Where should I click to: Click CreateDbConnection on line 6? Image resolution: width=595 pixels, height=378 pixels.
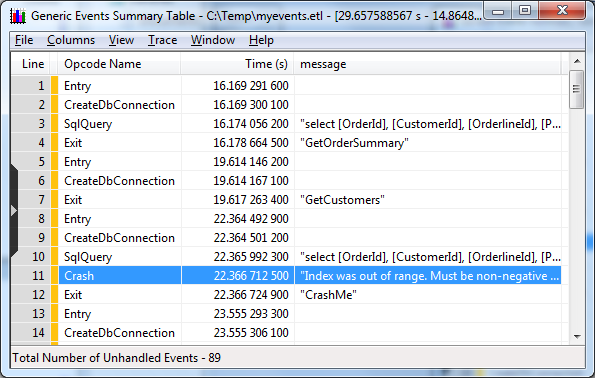(x=119, y=181)
